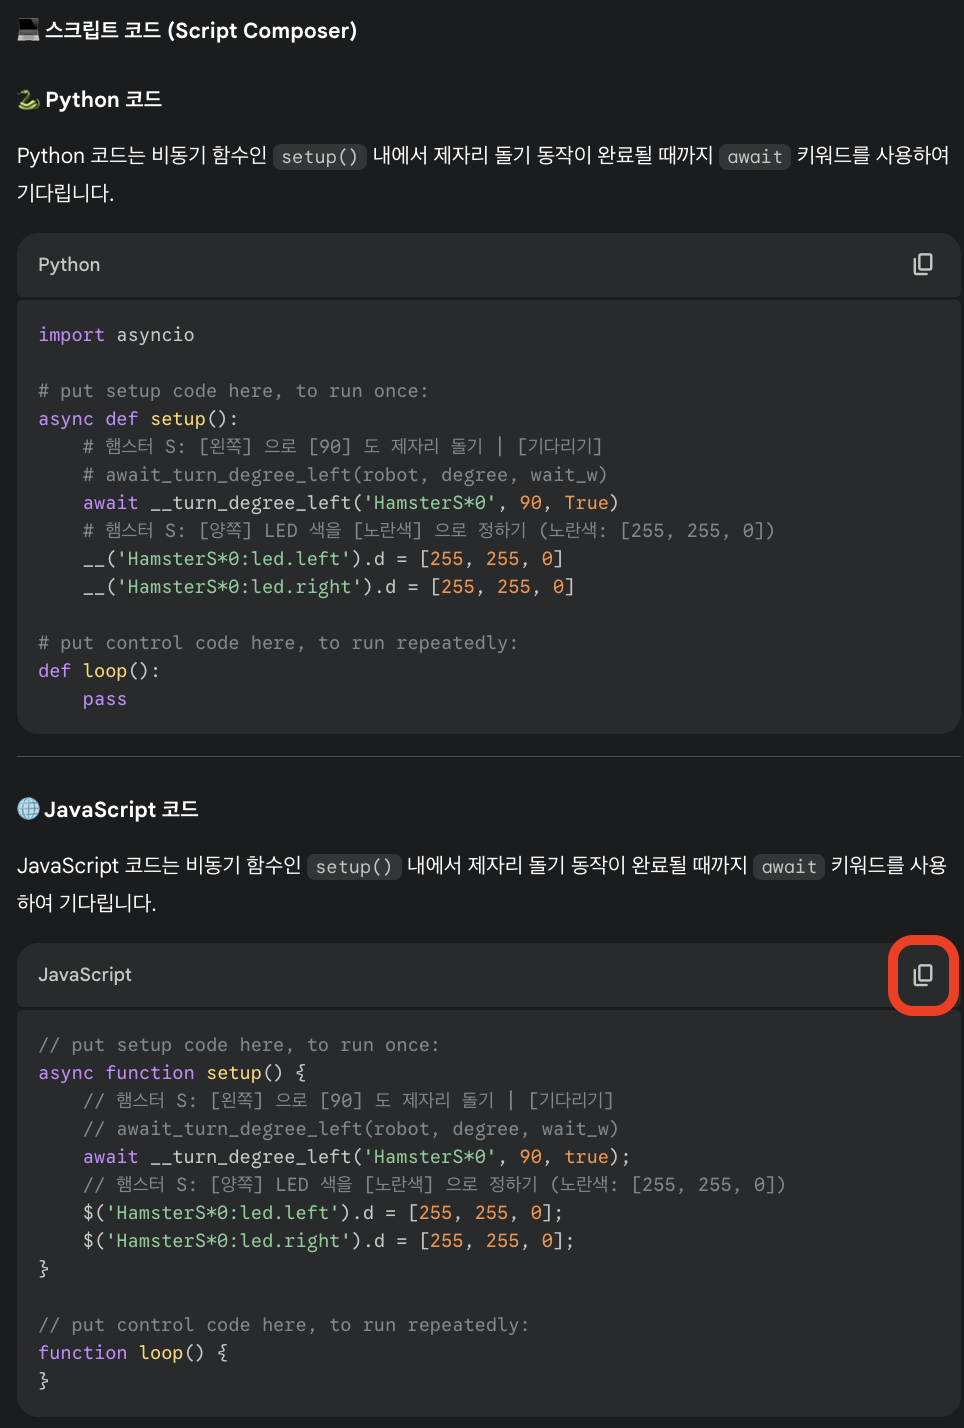Click the JavaScript 코드 section heading text
Viewport: 964px width, 1428px height.
click(121, 809)
